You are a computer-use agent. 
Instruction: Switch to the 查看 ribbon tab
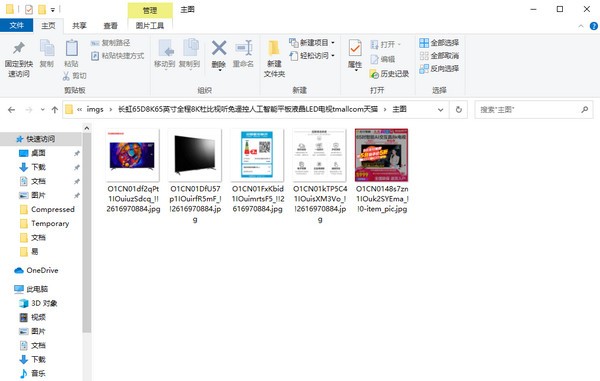click(x=110, y=26)
